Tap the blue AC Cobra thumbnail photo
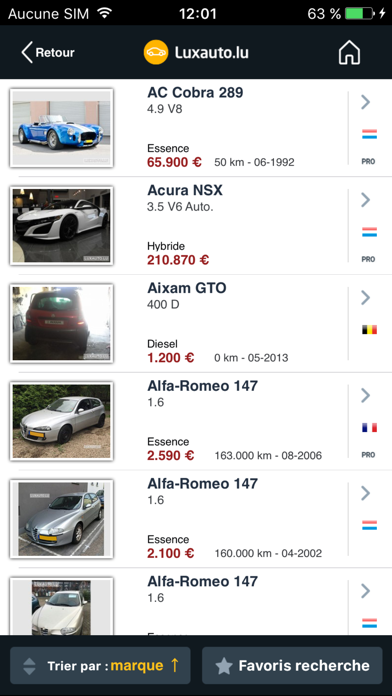This screenshot has width=392, height=696. click(x=61, y=128)
